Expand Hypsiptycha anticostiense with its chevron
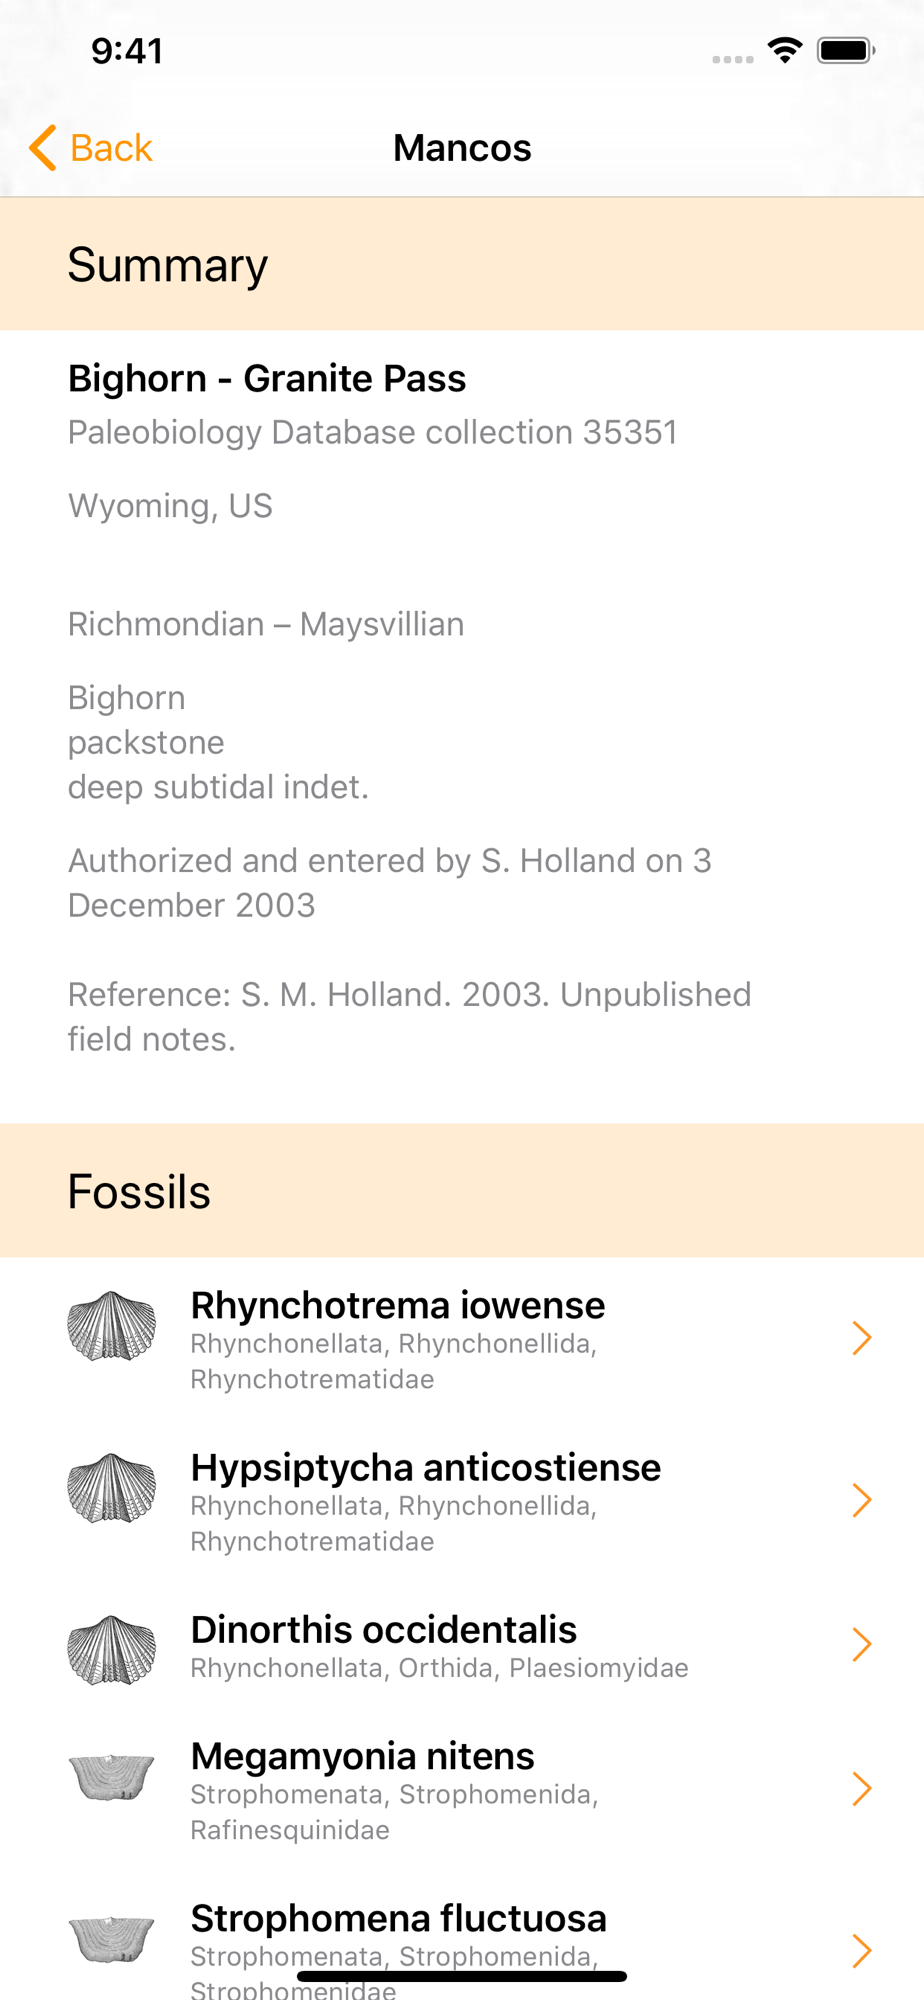924x2000 pixels. tap(861, 1500)
